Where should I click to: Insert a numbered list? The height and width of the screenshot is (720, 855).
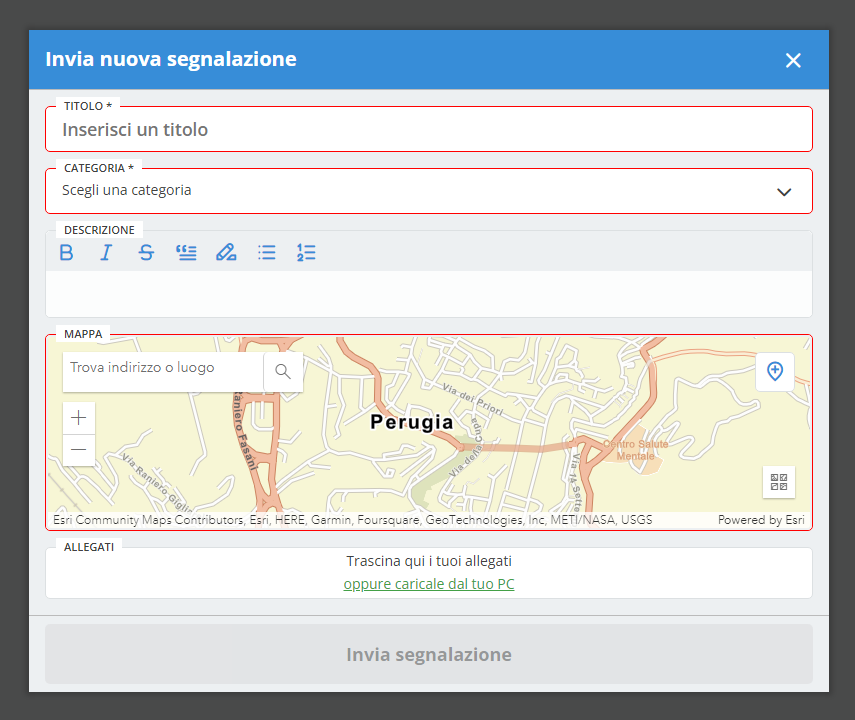pos(306,252)
